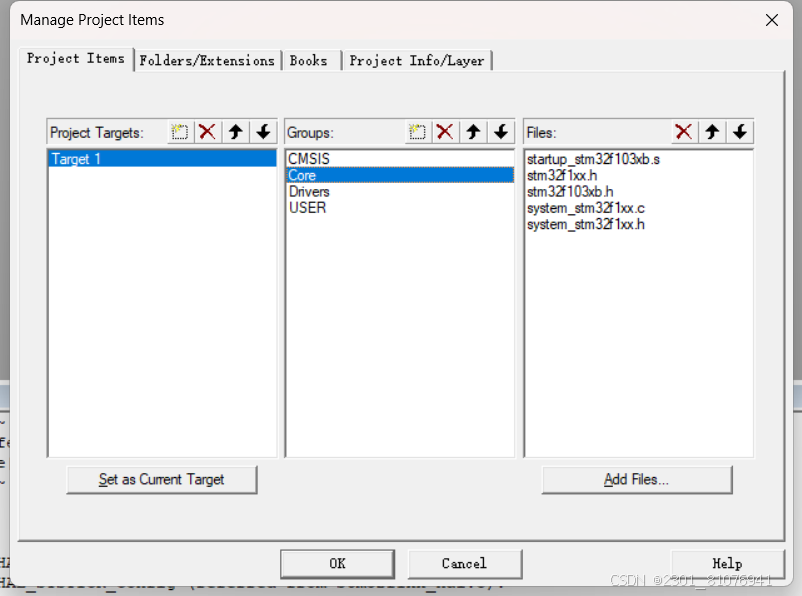Create a new group
The width and height of the screenshot is (802, 596).
coord(417,132)
